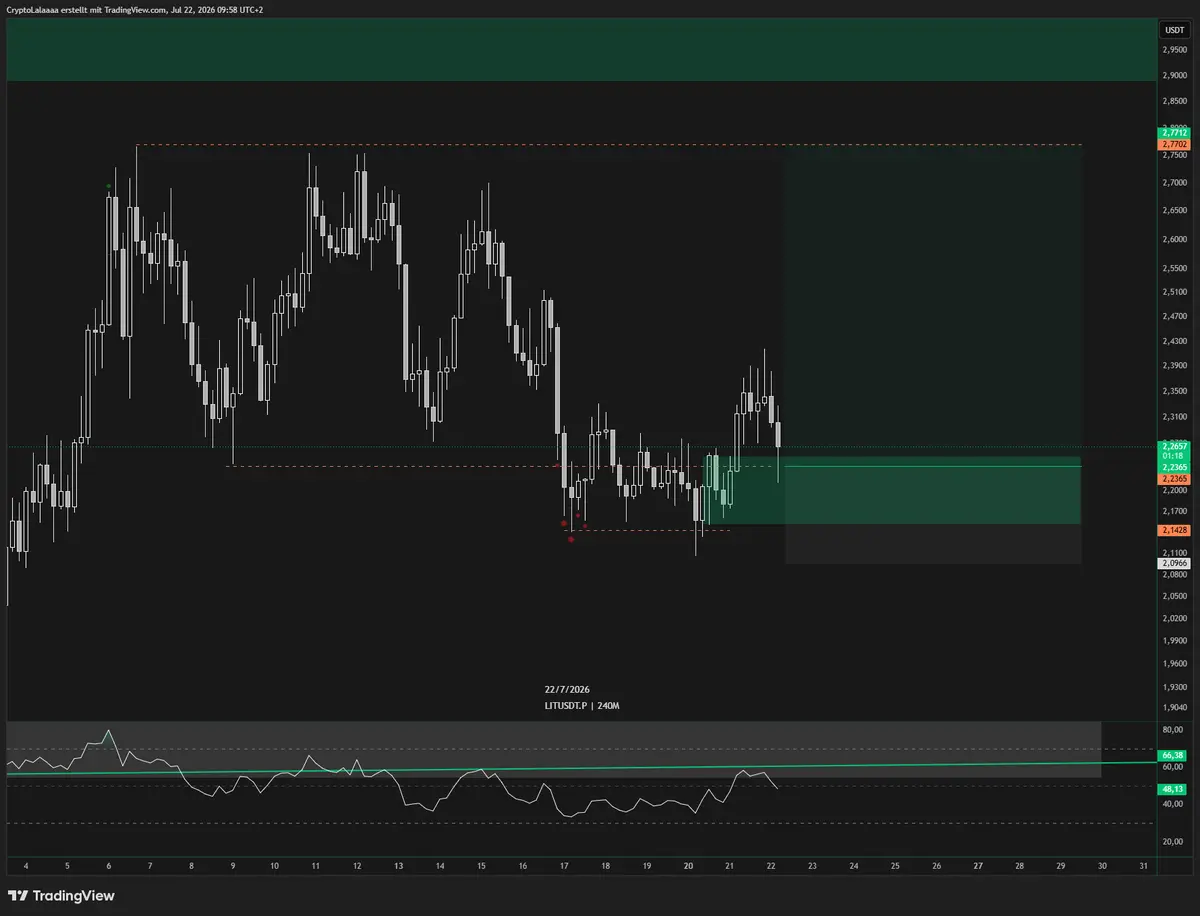The image size is (1200, 916).
Task: Click the white 2,0966 price label
Action: pyautogui.click(x=1174, y=563)
